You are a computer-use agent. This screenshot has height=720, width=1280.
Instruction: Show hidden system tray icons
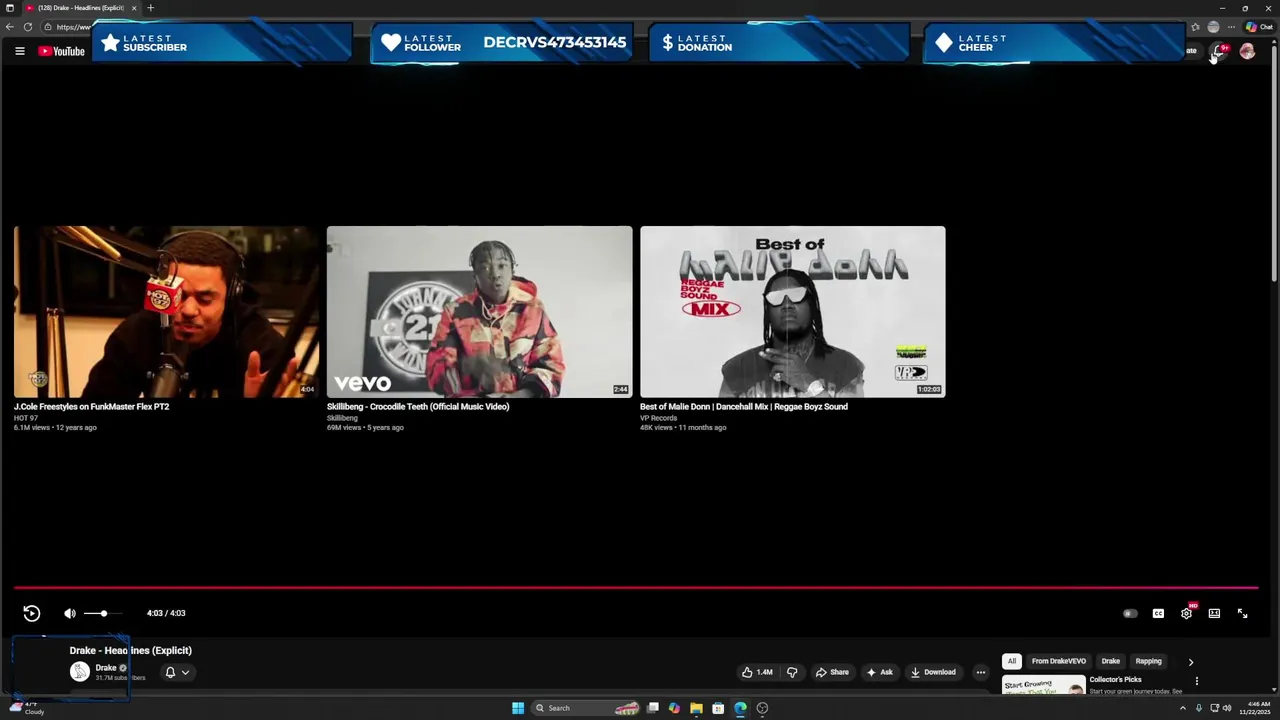pos(1182,708)
